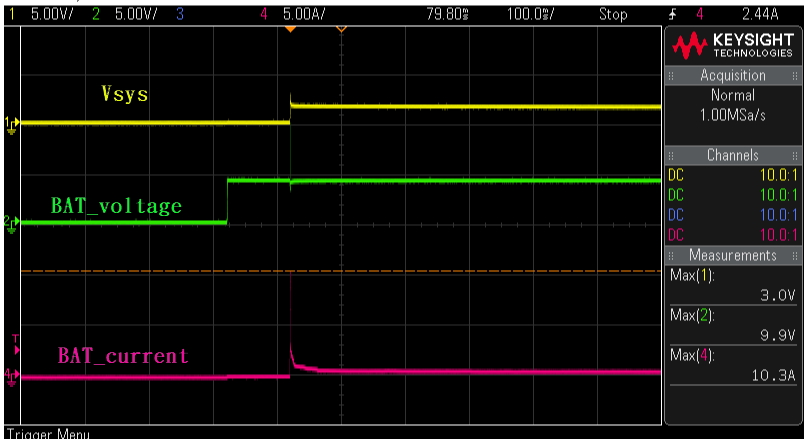This screenshot has height=439, width=806.
Task: Click the 100.0 ms/ timebase value
Action: 530,14
